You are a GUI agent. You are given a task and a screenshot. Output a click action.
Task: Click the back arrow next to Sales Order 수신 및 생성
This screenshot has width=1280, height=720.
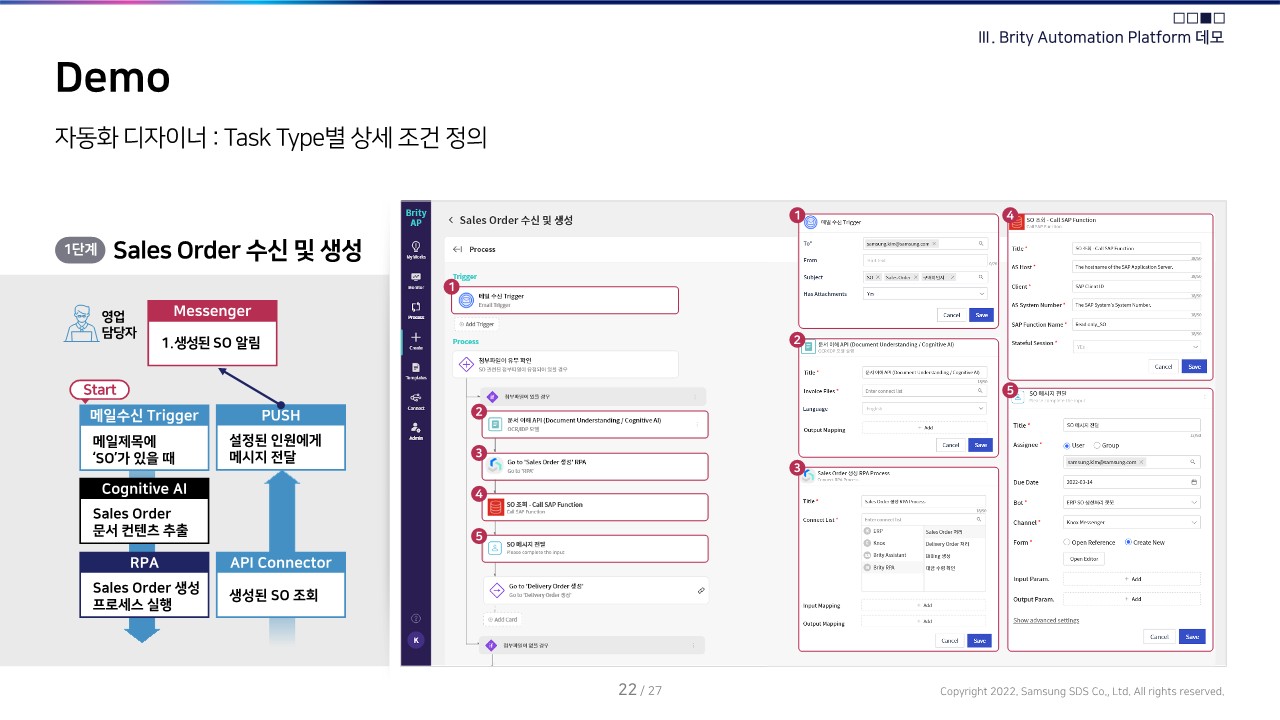tap(451, 220)
